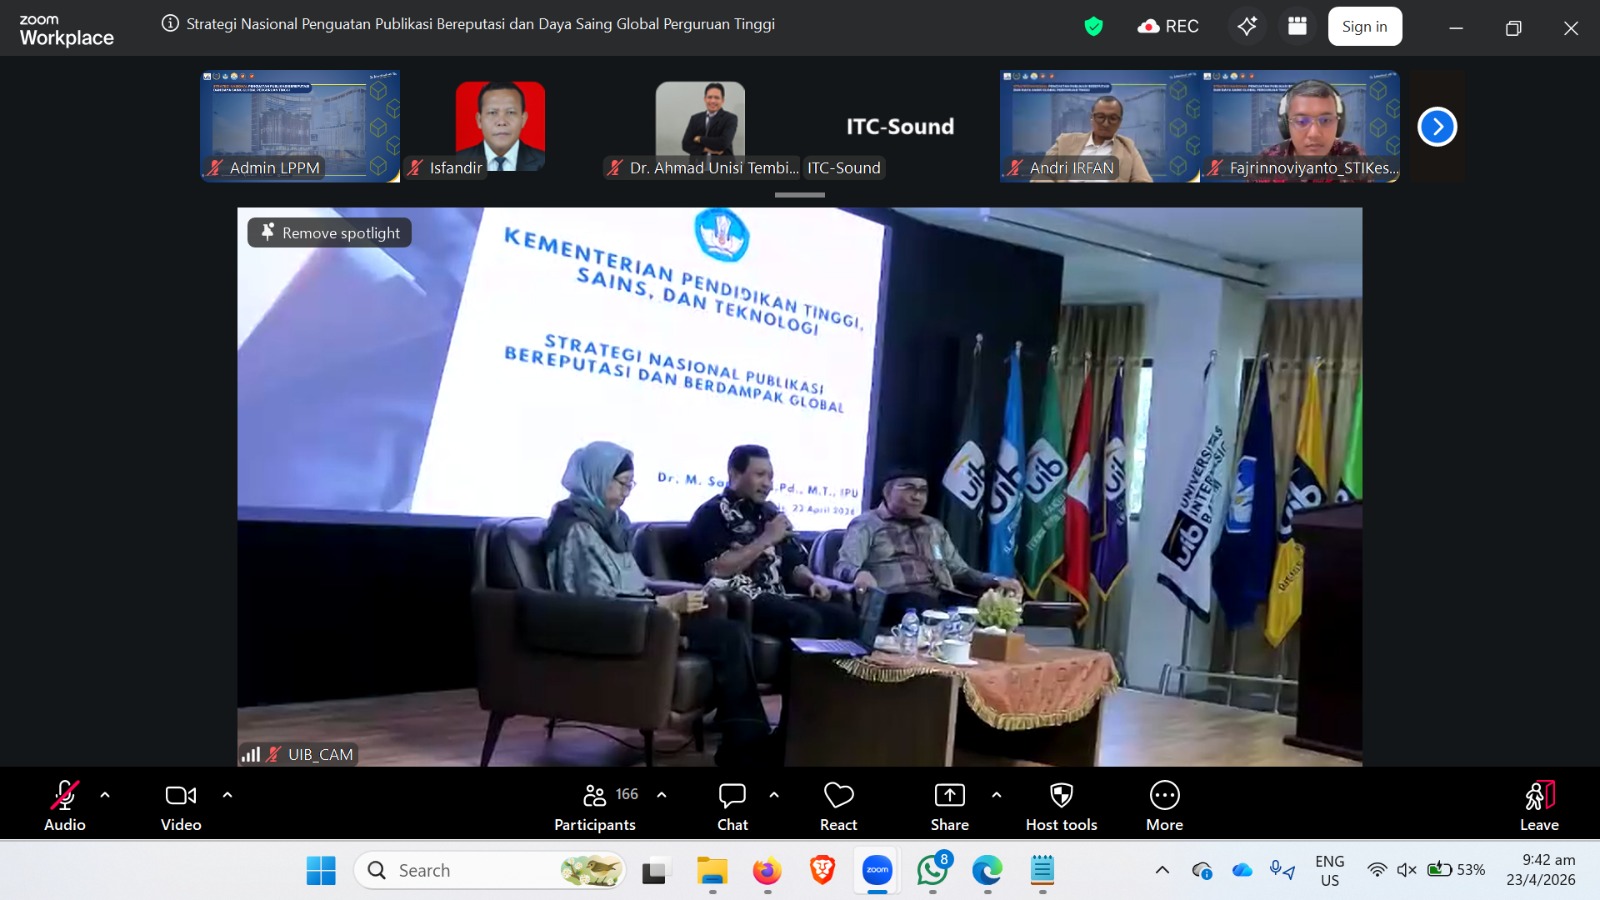The width and height of the screenshot is (1600, 900).
Task: Open the apps grid icon
Action: click(1297, 27)
